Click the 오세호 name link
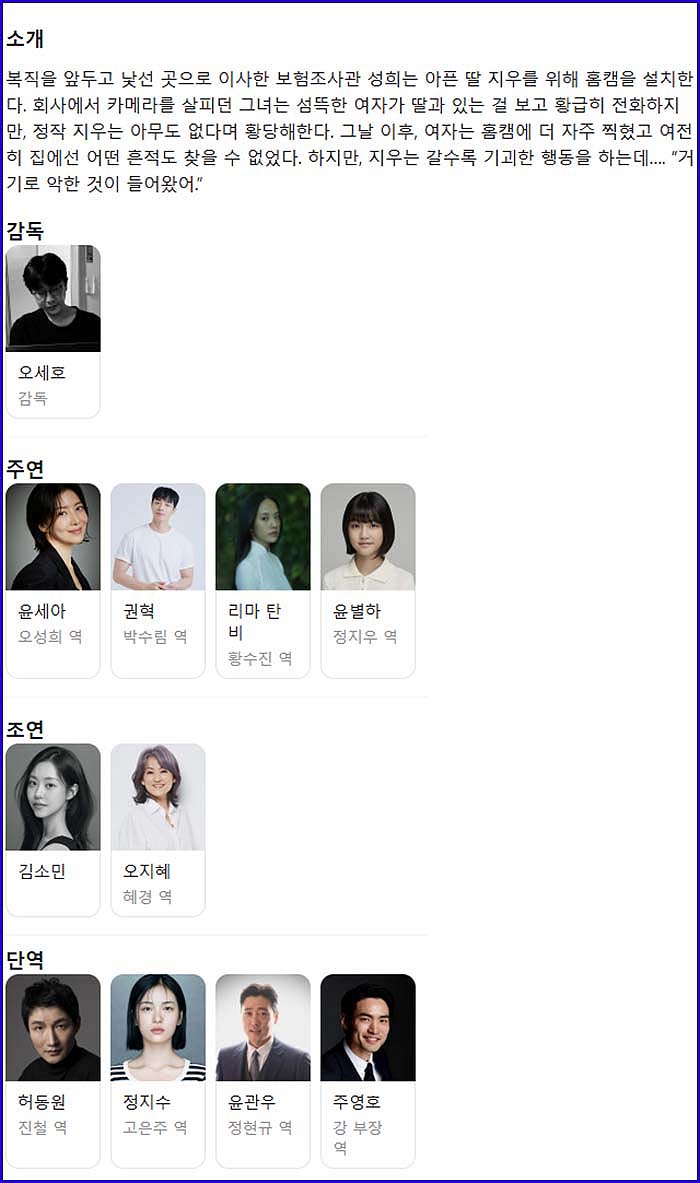Image resolution: width=700 pixels, height=1183 pixels. click(x=42, y=373)
